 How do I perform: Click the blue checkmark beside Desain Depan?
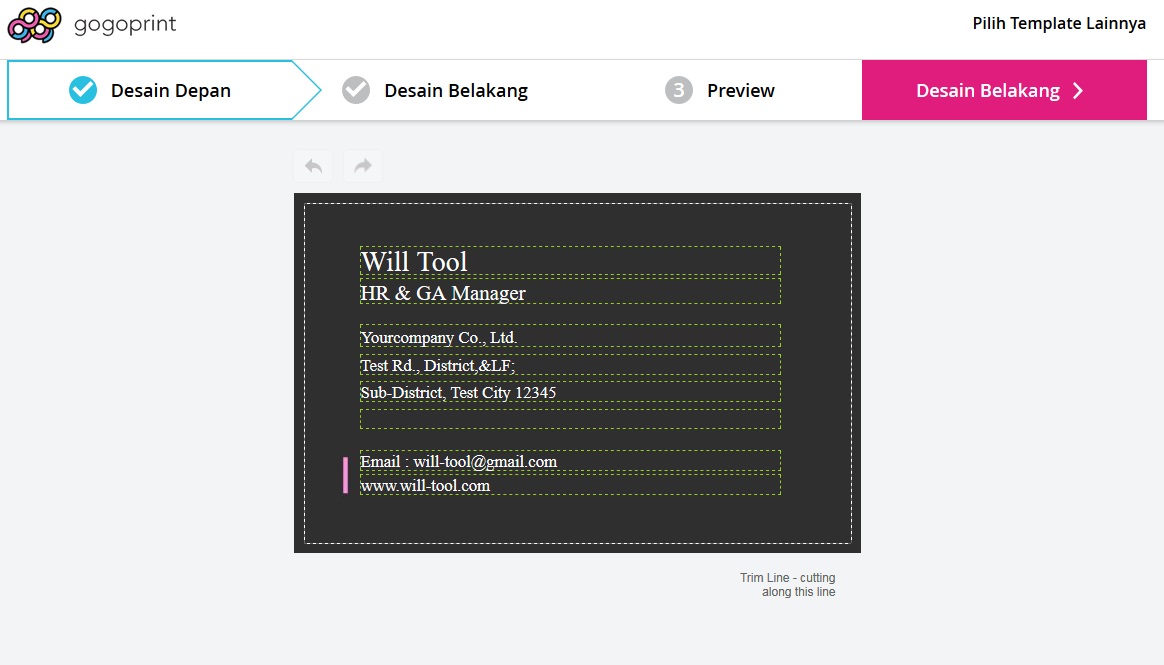pyautogui.click(x=83, y=91)
